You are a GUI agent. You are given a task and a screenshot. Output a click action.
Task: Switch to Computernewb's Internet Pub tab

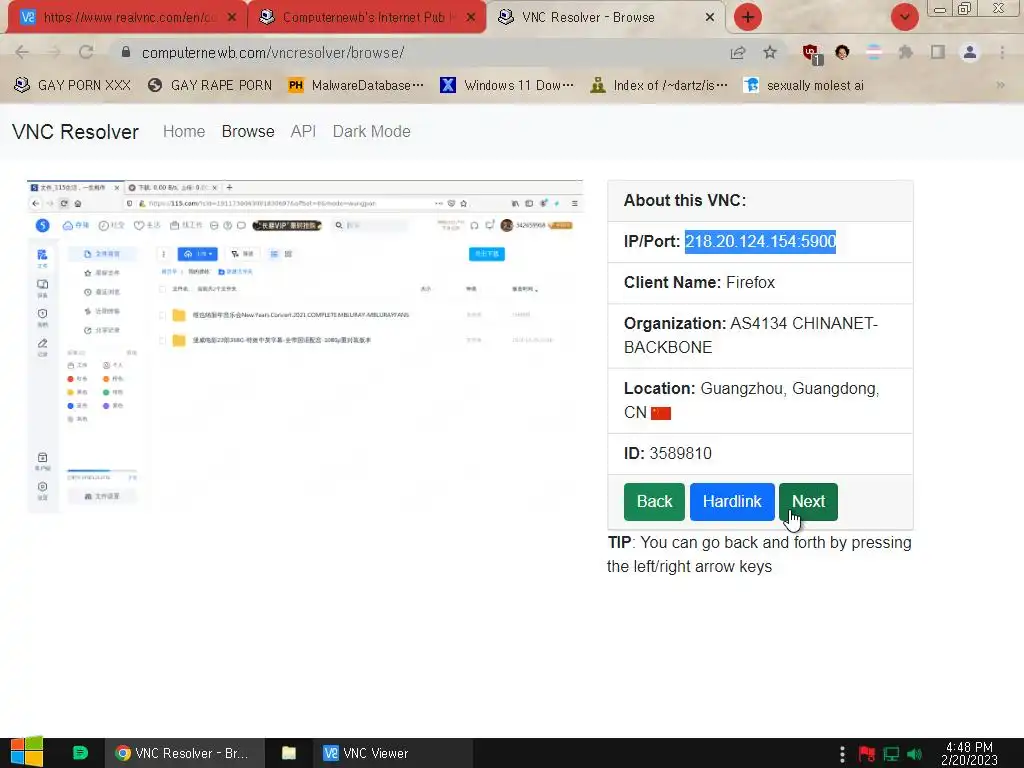point(366,18)
